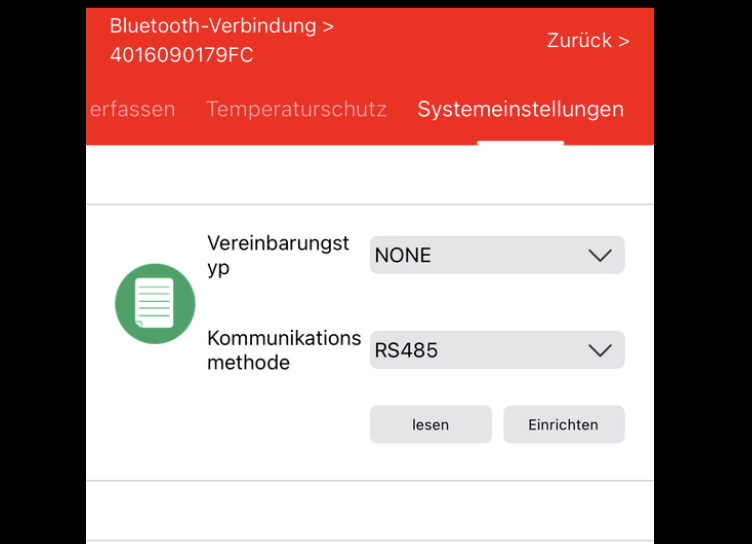Viewport: 752px width, 544px height.
Task: Open the Vereinbarungstyp dropdown showing NONE
Action: tap(497, 255)
